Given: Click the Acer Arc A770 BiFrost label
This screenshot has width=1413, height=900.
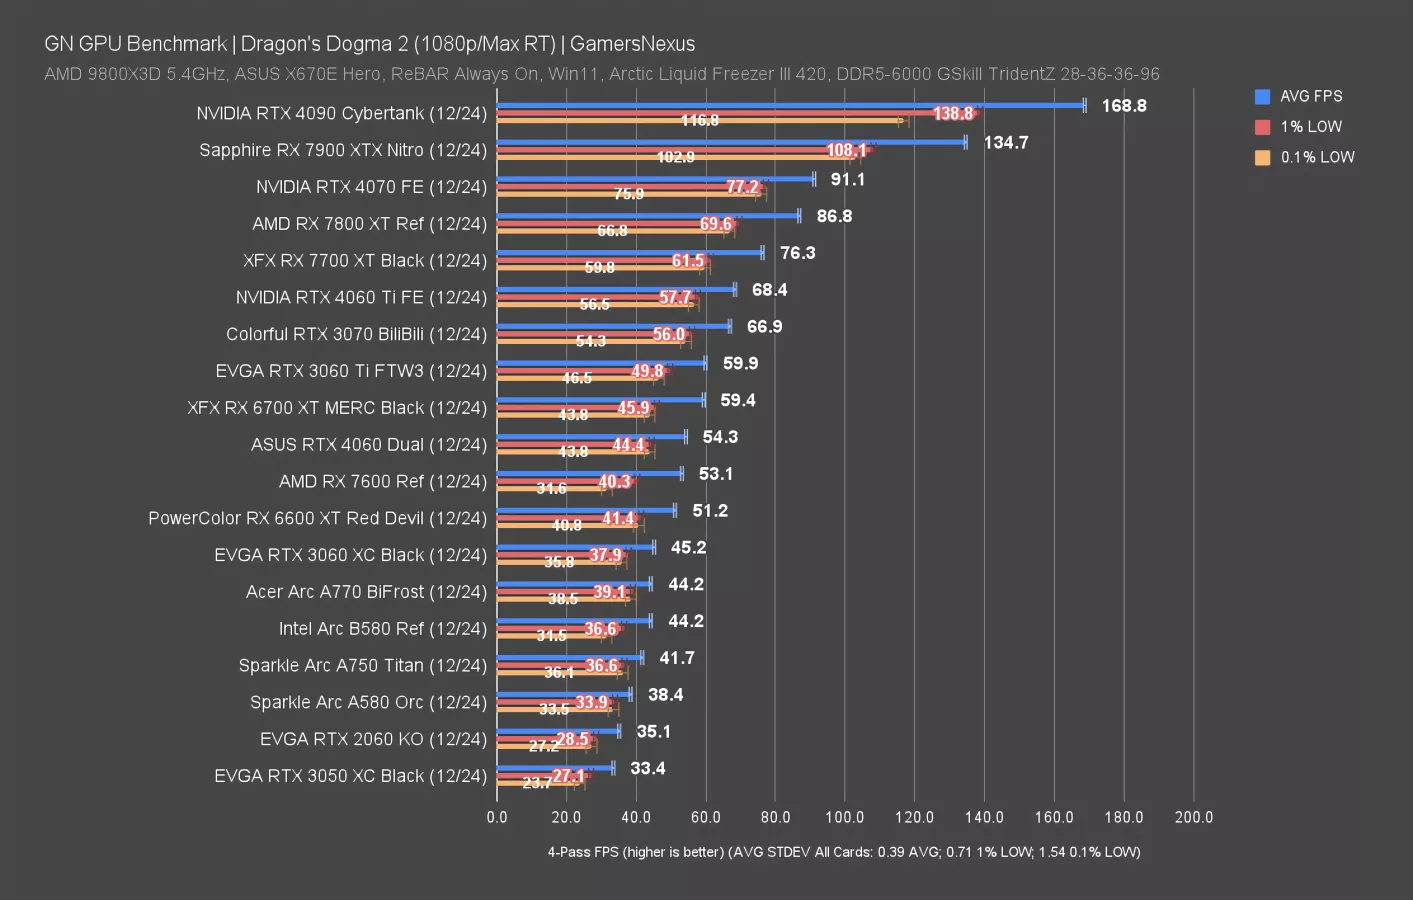Looking at the screenshot, I should pos(366,592).
